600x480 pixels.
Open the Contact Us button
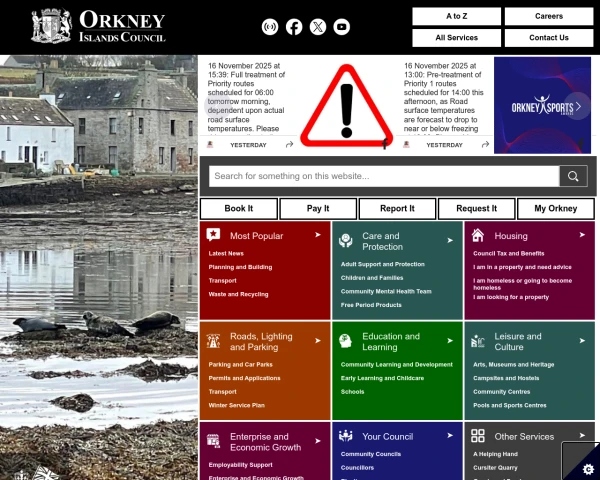549,38
